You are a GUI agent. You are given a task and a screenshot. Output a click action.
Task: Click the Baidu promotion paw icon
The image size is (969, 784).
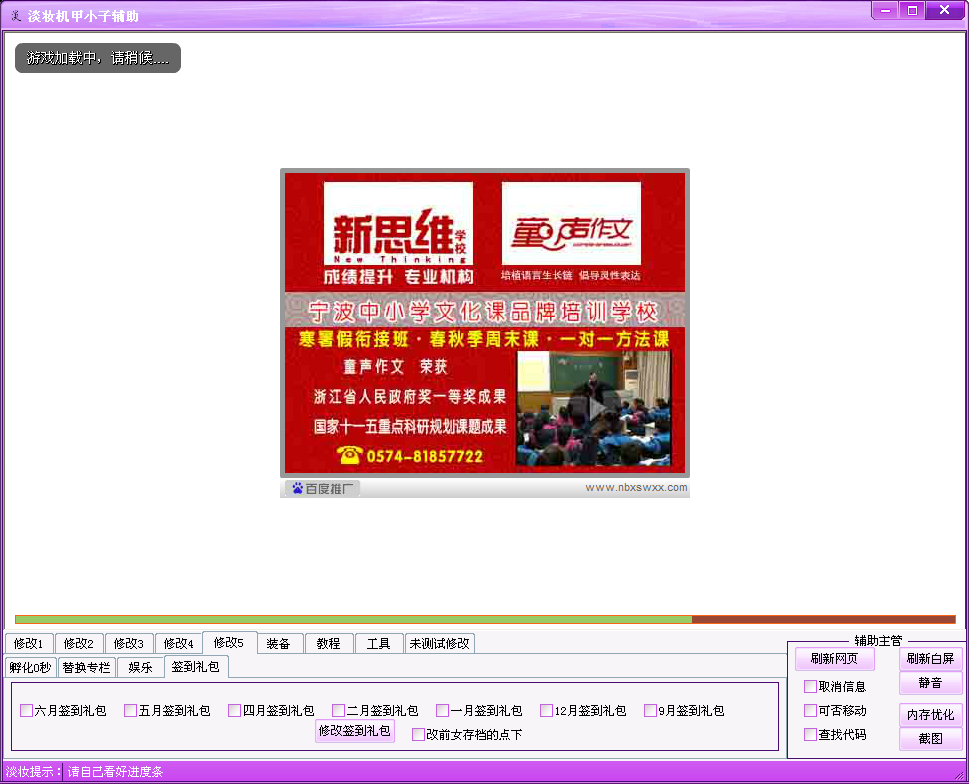click(x=297, y=488)
